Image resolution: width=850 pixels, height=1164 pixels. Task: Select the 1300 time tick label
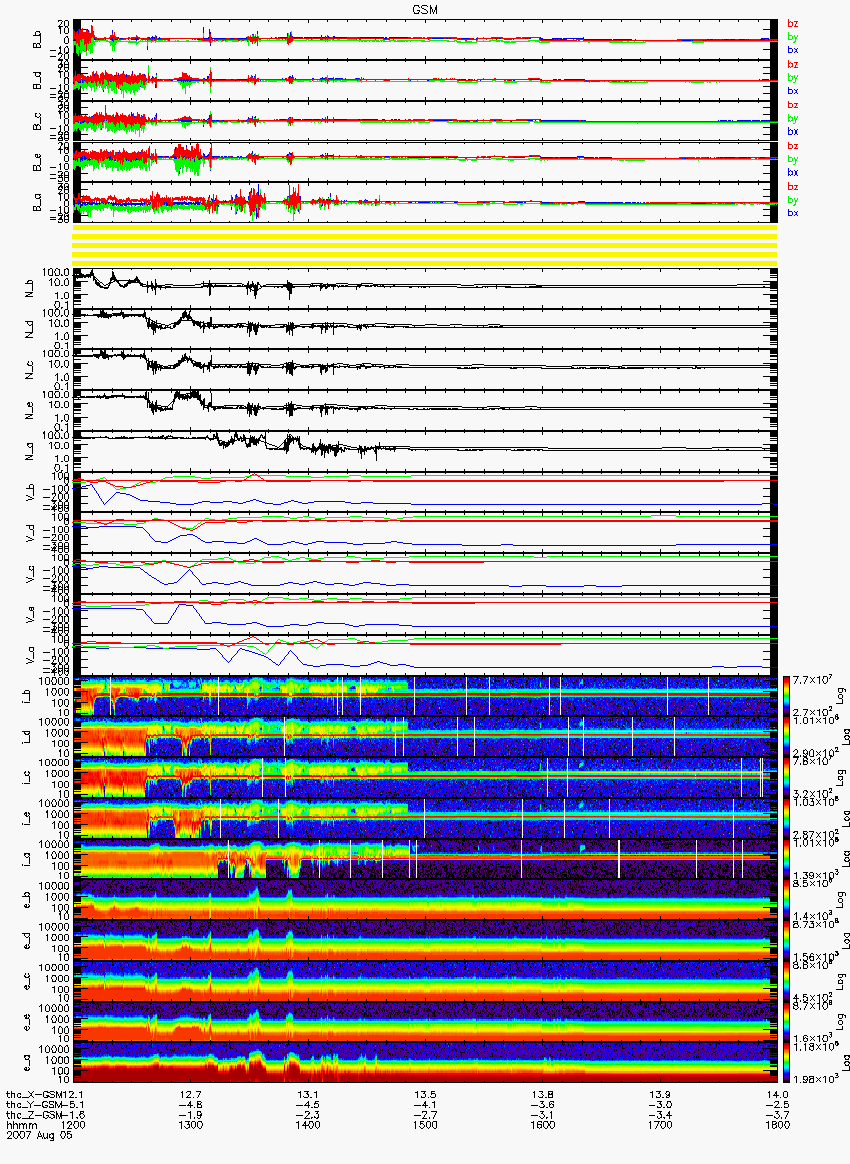point(191,1125)
